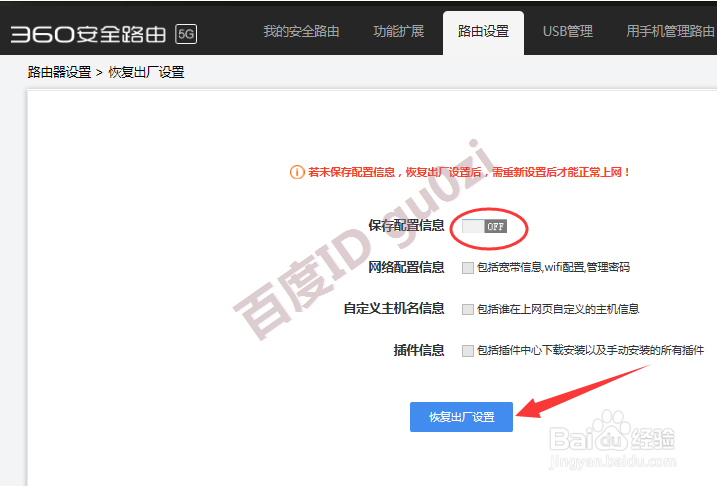Click 恢复出厂设置 in the breadcrumb
Screen dimensions: 717x486
click(146, 72)
